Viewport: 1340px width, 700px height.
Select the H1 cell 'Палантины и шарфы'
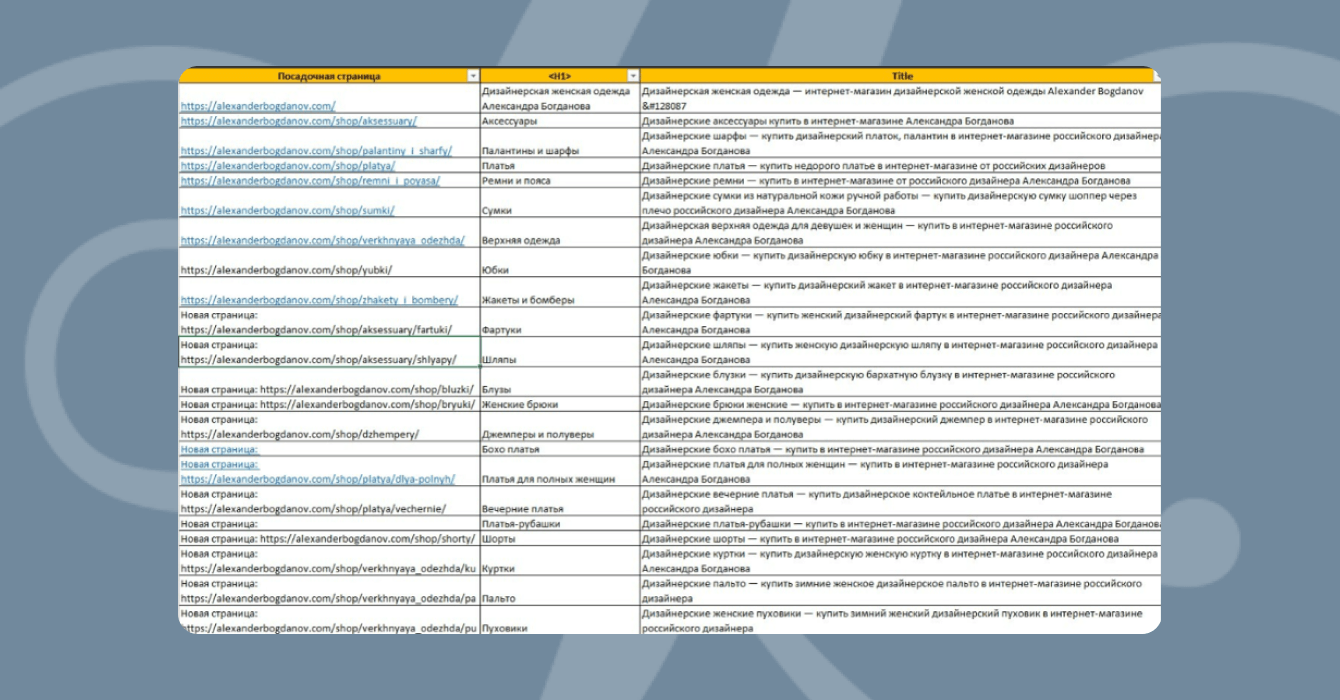(x=560, y=143)
